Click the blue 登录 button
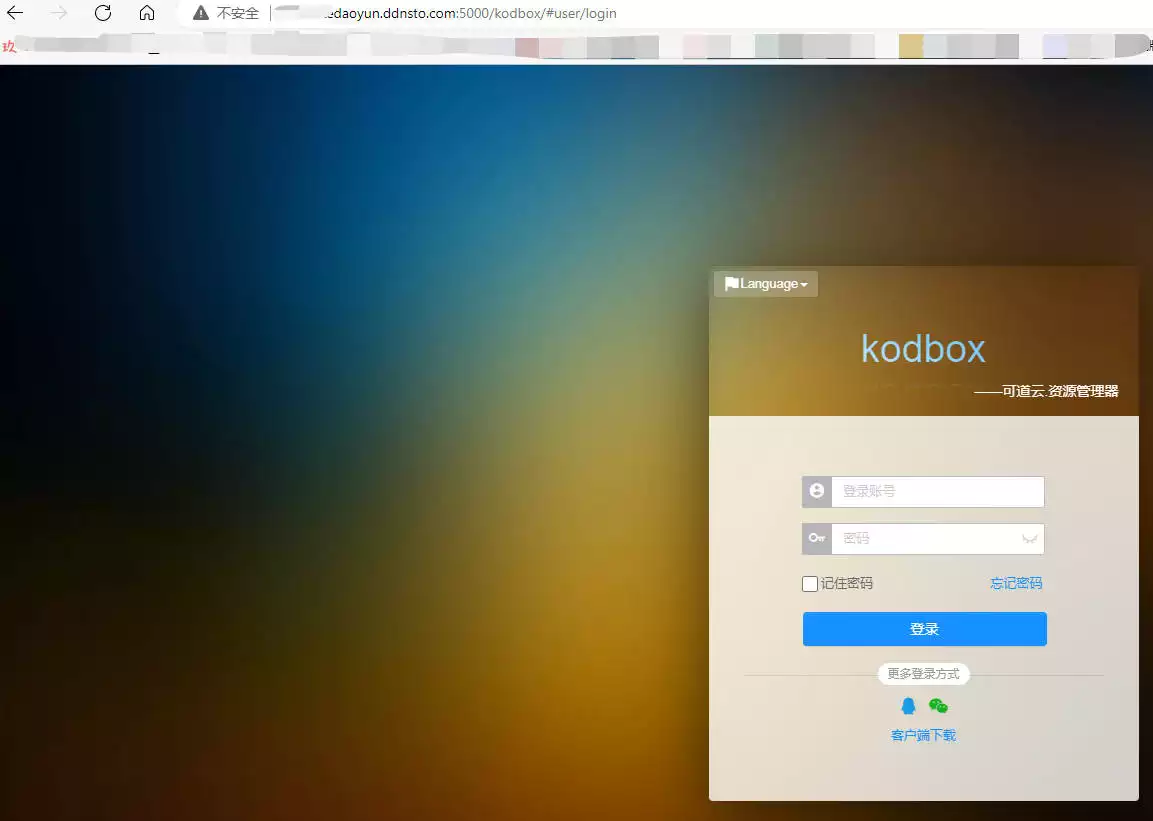Screen dimensions: 1153x821 (924, 629)
